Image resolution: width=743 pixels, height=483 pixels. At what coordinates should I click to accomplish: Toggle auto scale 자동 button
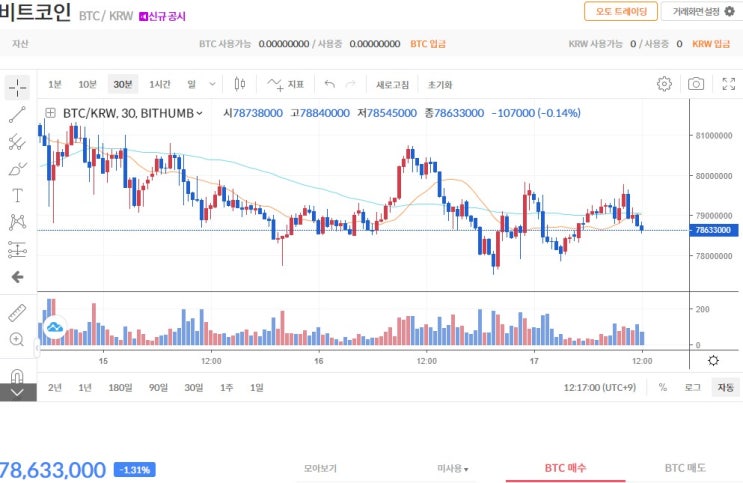pyautogui.click(x=725, y=388)
